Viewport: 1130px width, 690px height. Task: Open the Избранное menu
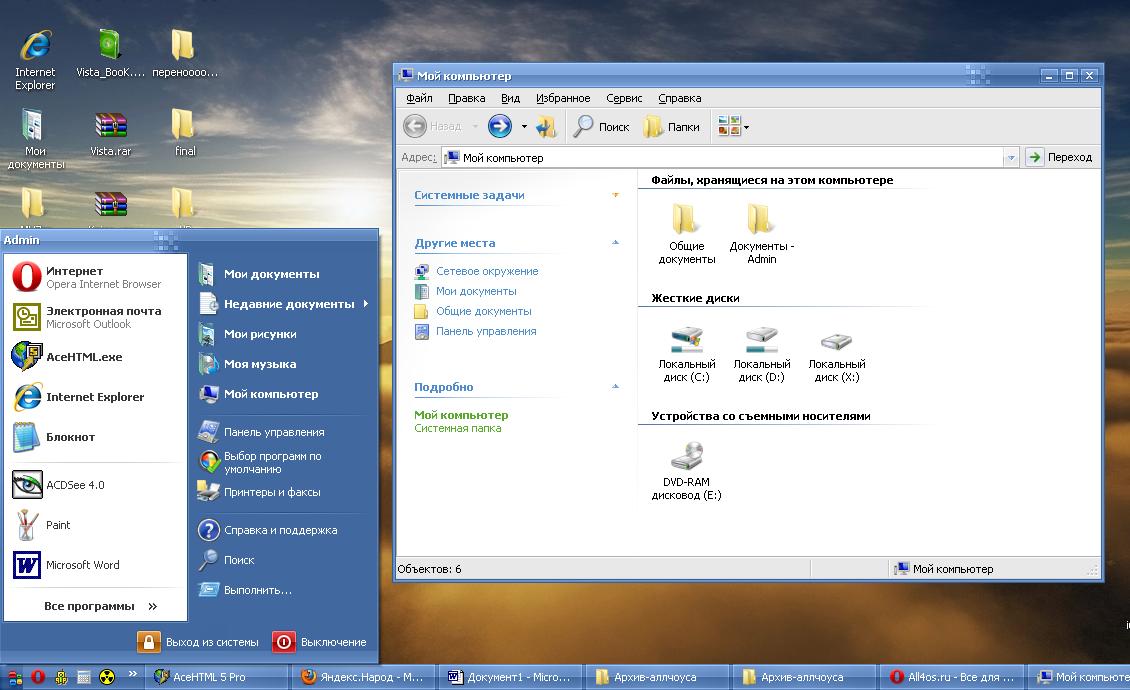[x=563, y=98]
